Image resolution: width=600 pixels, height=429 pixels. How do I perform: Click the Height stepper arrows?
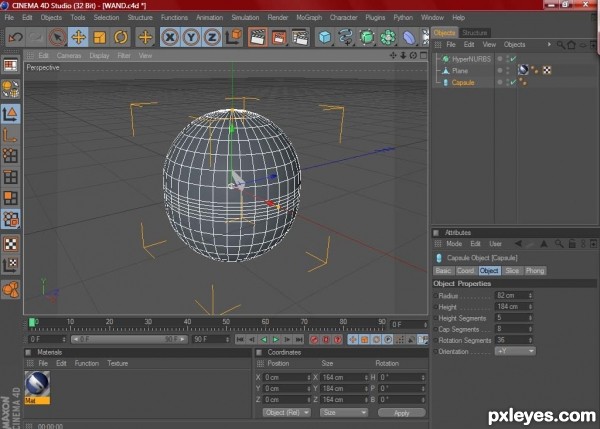click(530, 307)
